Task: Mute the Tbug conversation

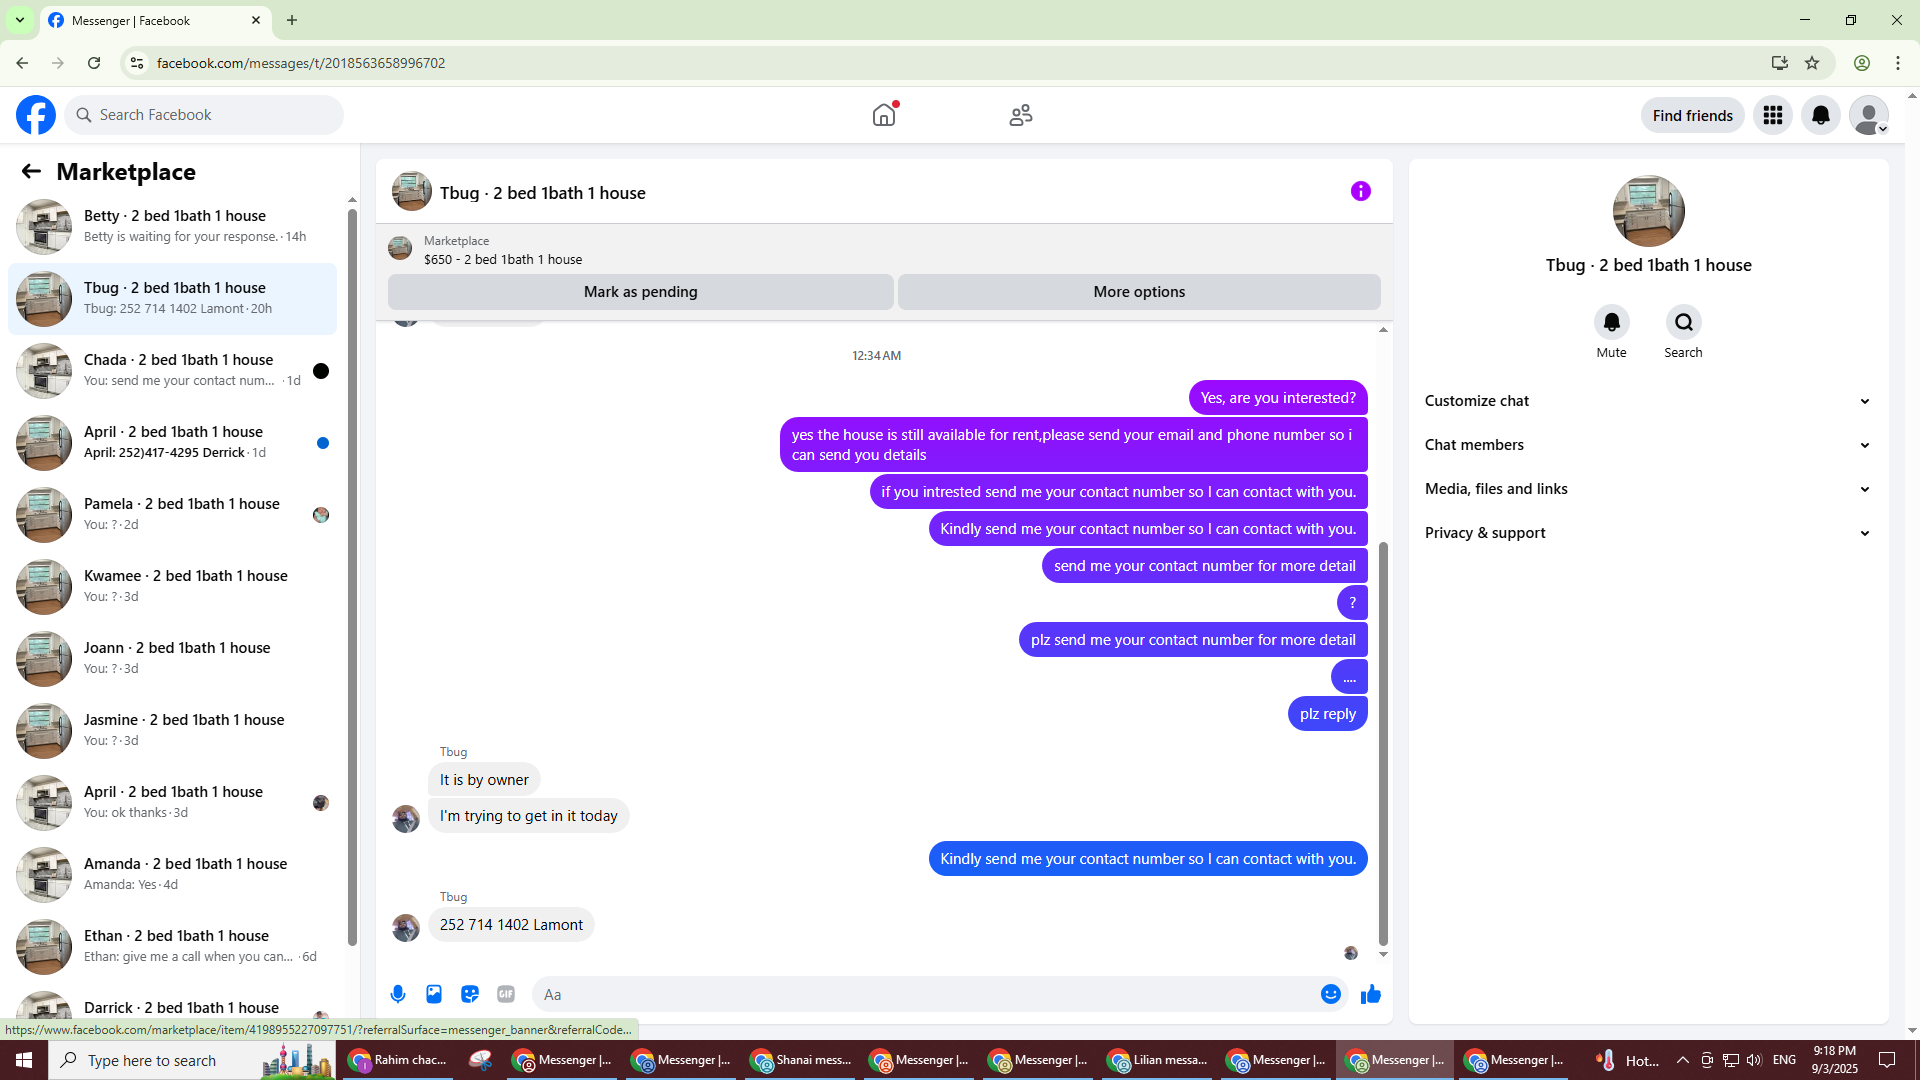Action: click(x=1612, y=322)
